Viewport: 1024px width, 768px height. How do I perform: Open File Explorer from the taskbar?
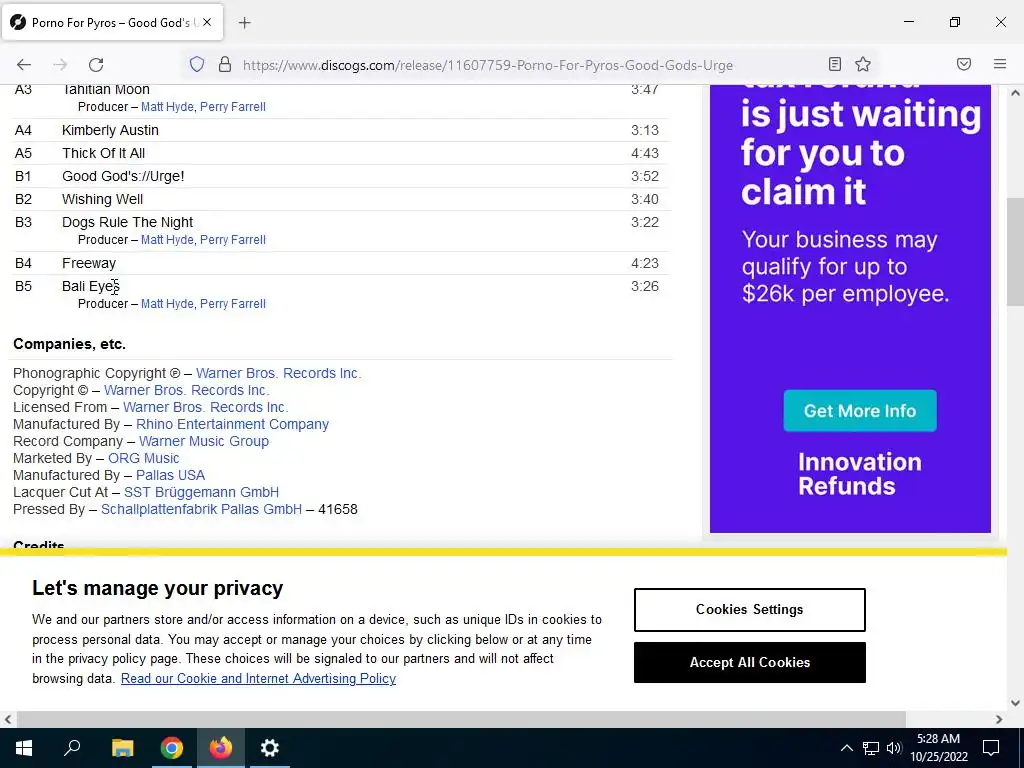click(122, 748)
